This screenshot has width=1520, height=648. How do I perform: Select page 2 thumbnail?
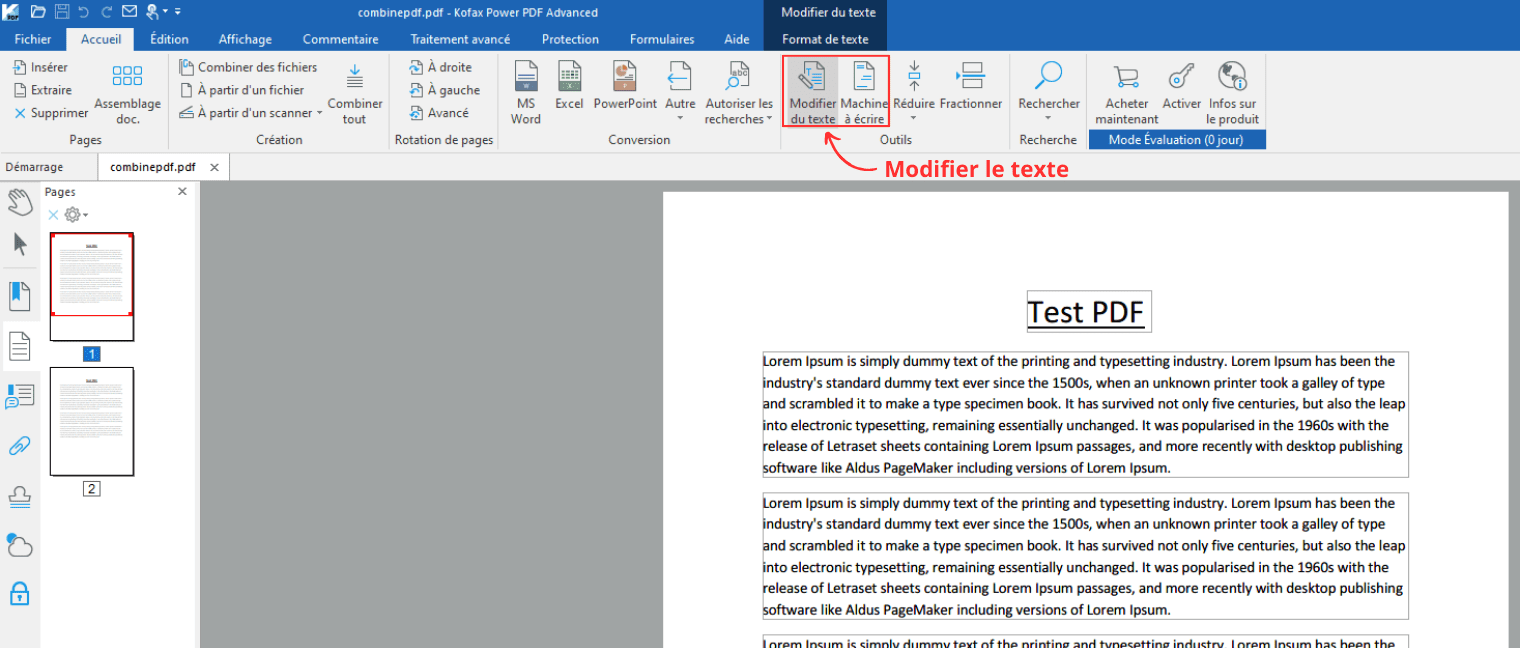92,421
